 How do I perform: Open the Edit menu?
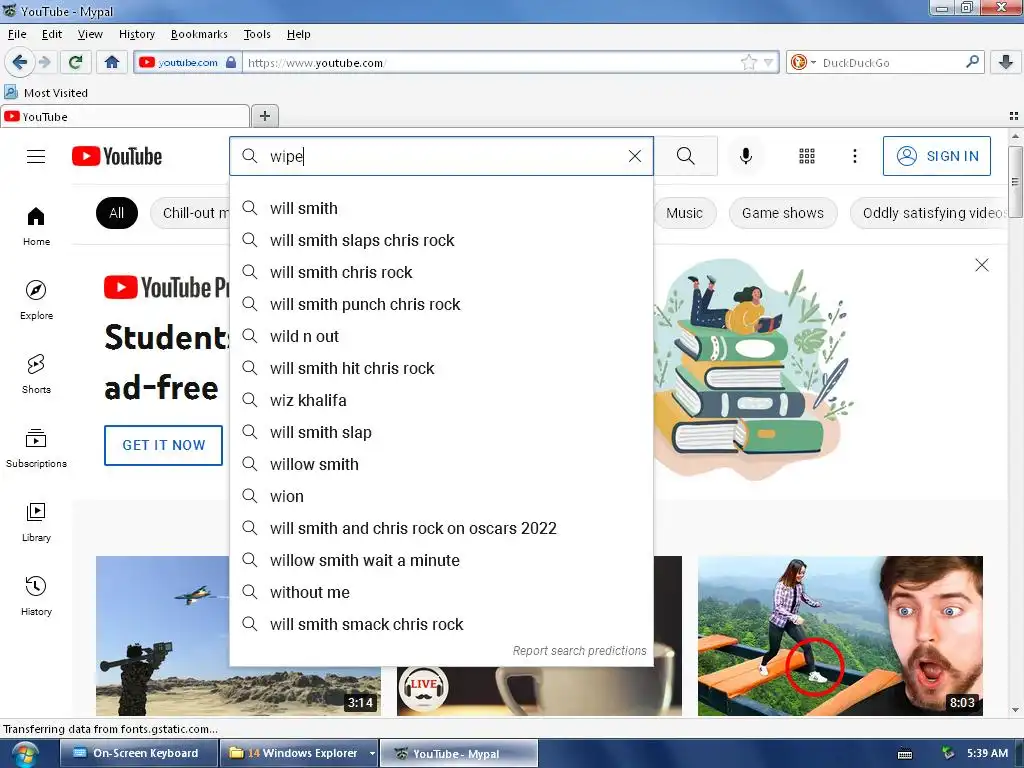pyautogui.click(x=52, y=34)
